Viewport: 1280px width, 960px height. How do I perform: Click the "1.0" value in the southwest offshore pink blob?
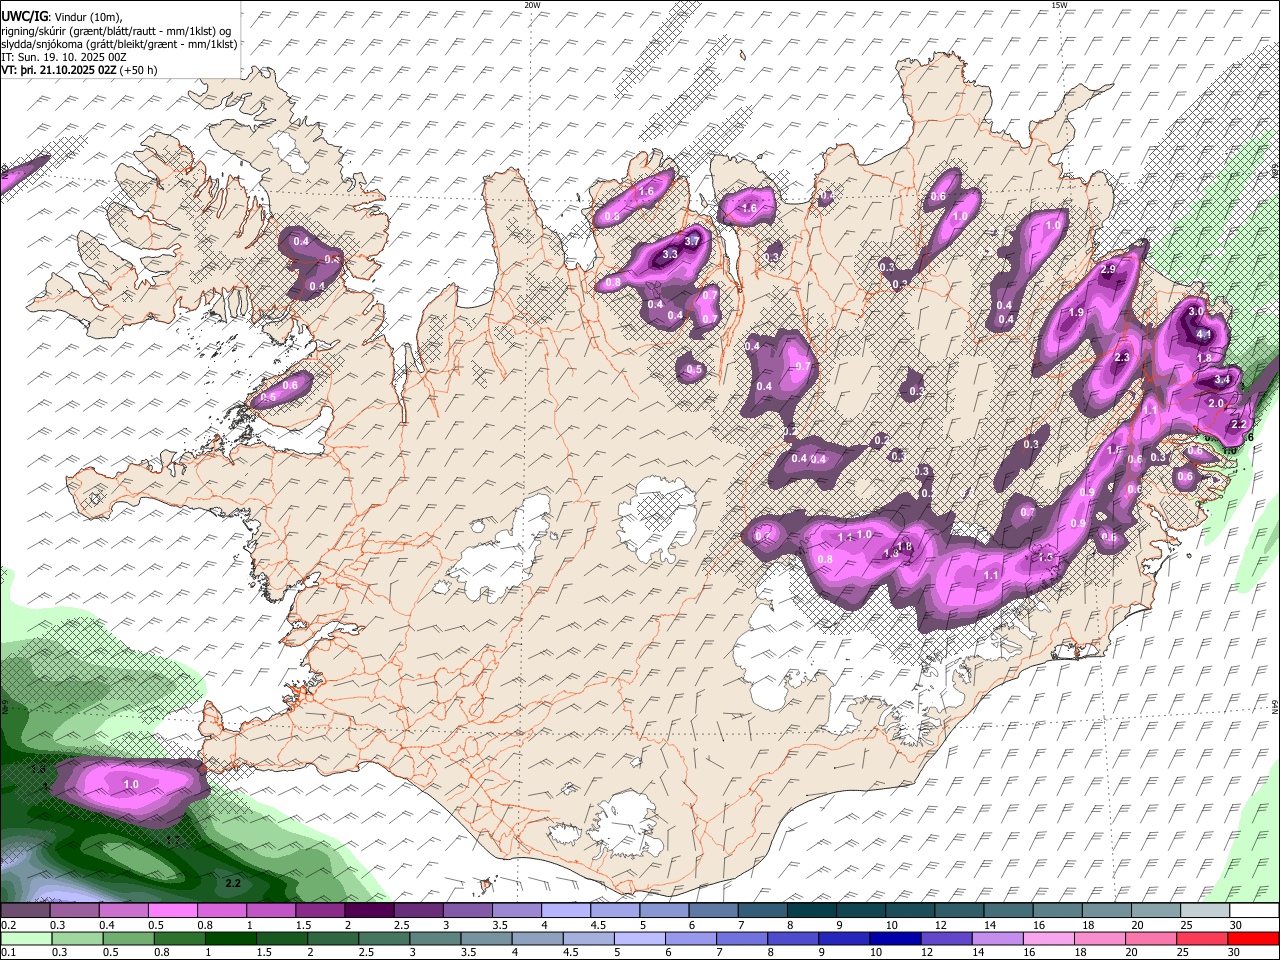(x=131, y=785)
